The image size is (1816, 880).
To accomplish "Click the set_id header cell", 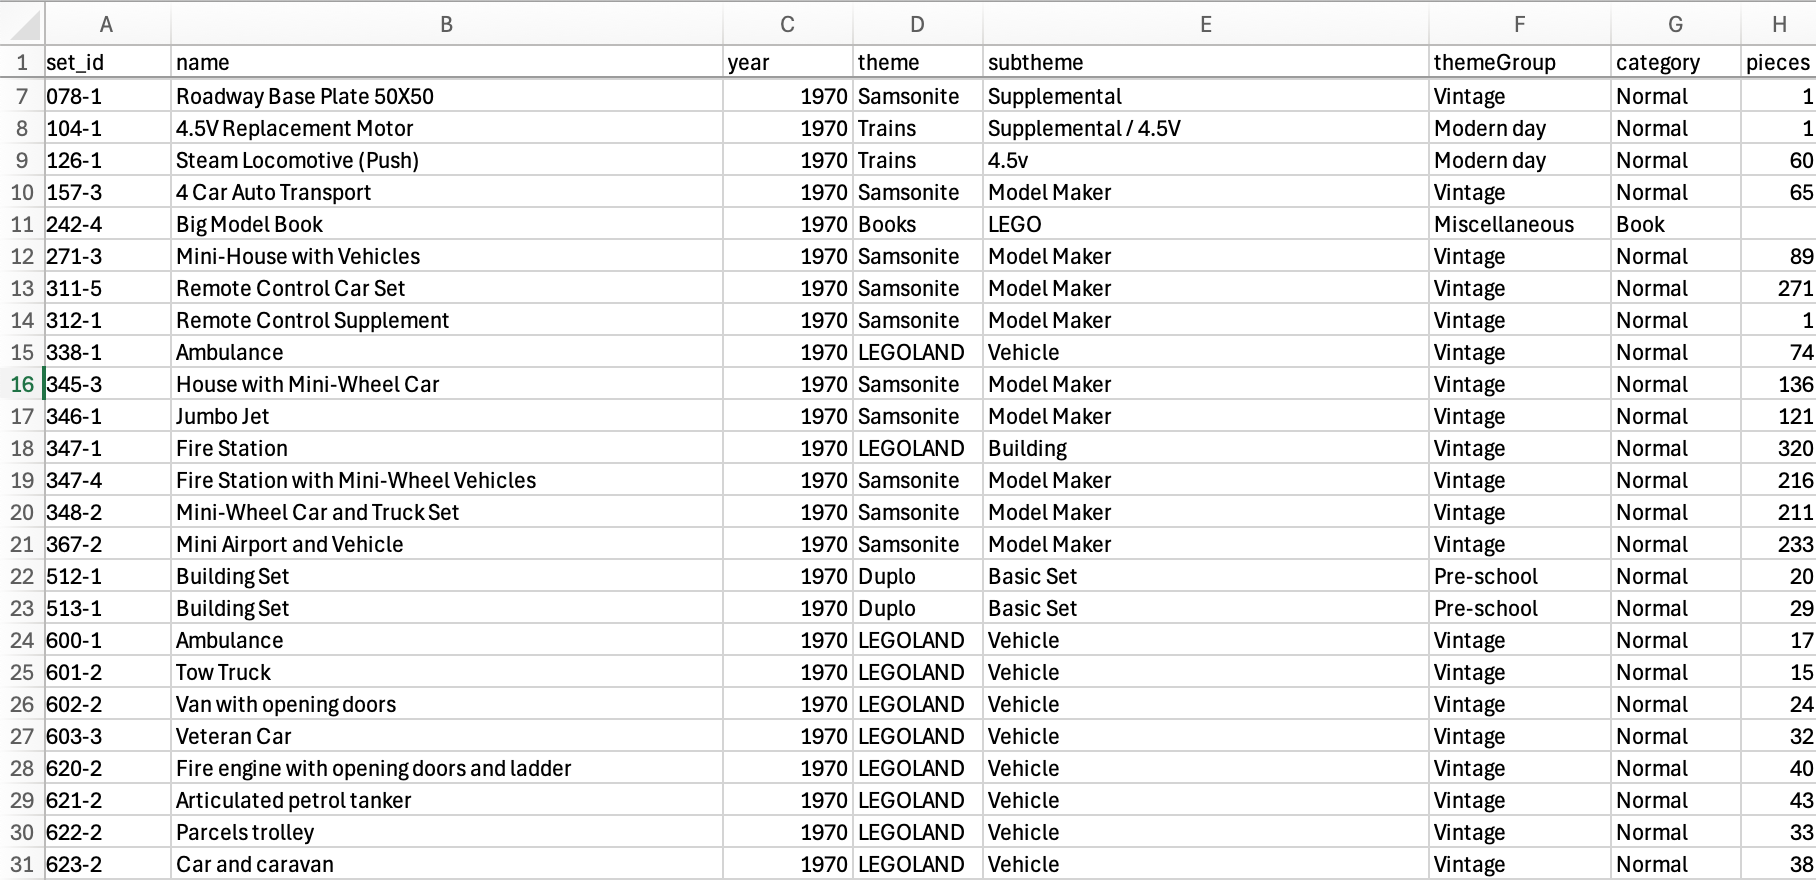I will click(x=107, y=62).
